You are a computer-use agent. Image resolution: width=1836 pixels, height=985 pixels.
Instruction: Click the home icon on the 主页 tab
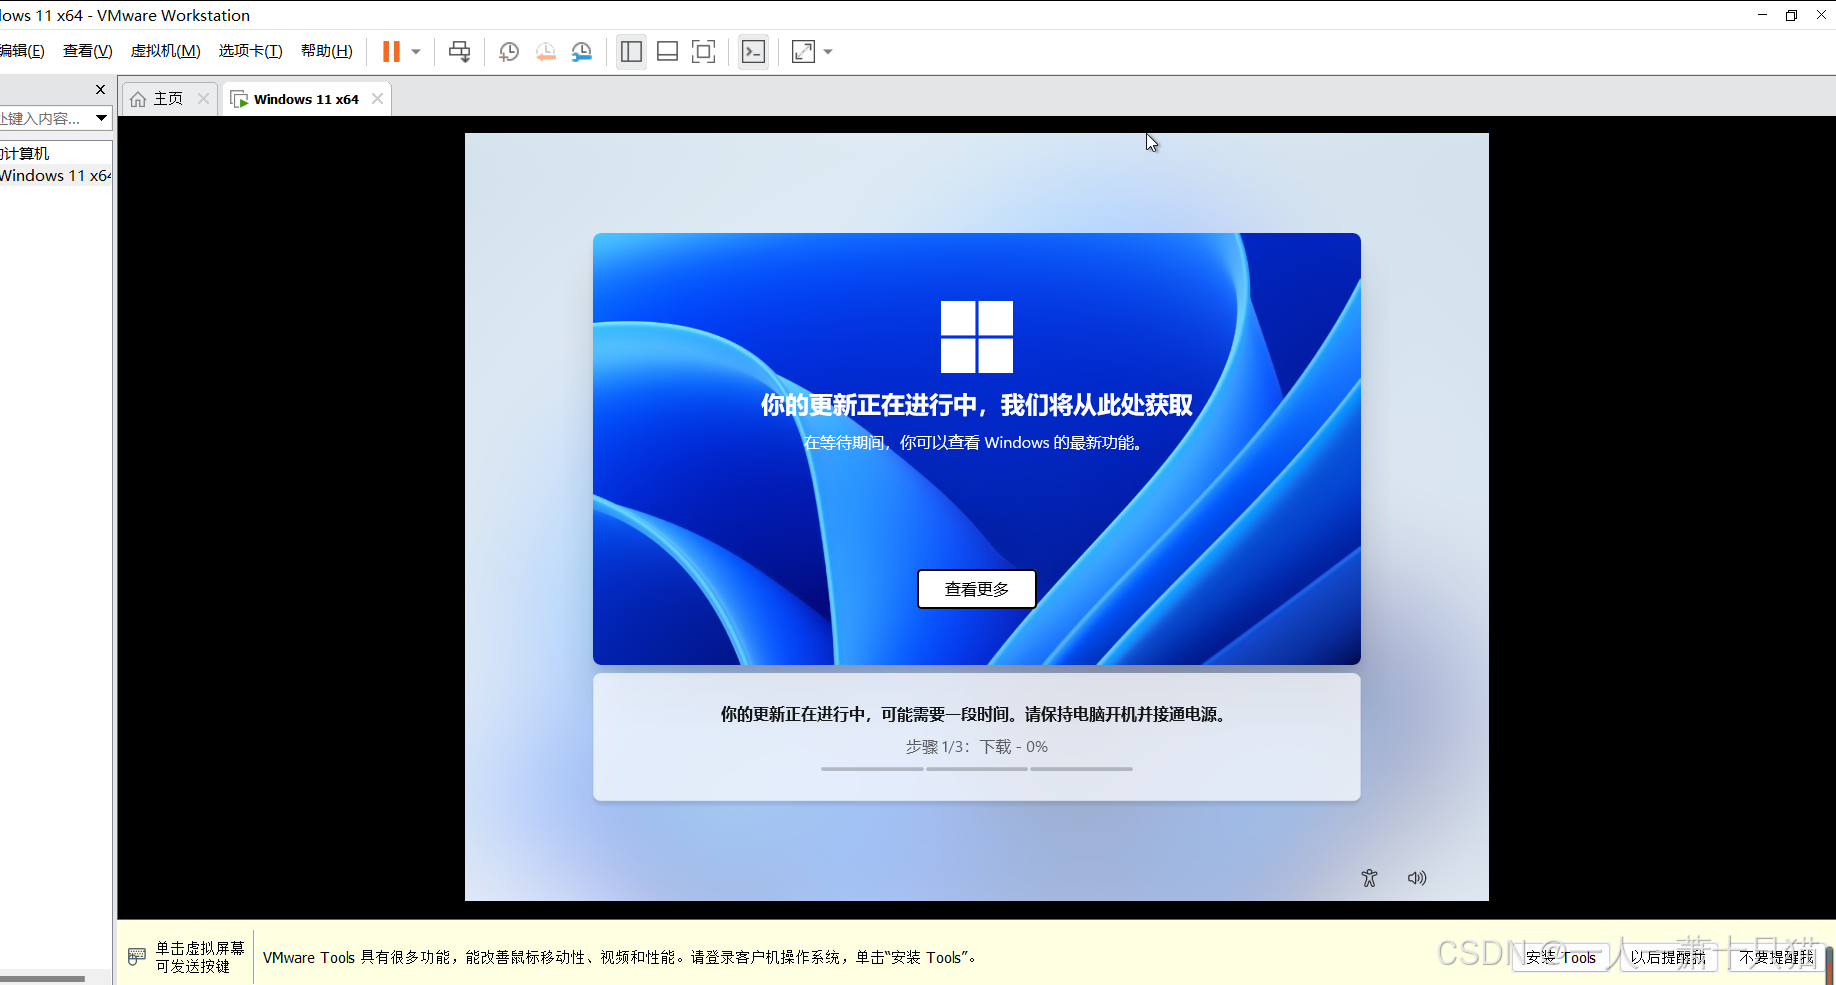(x=138, y=99)
